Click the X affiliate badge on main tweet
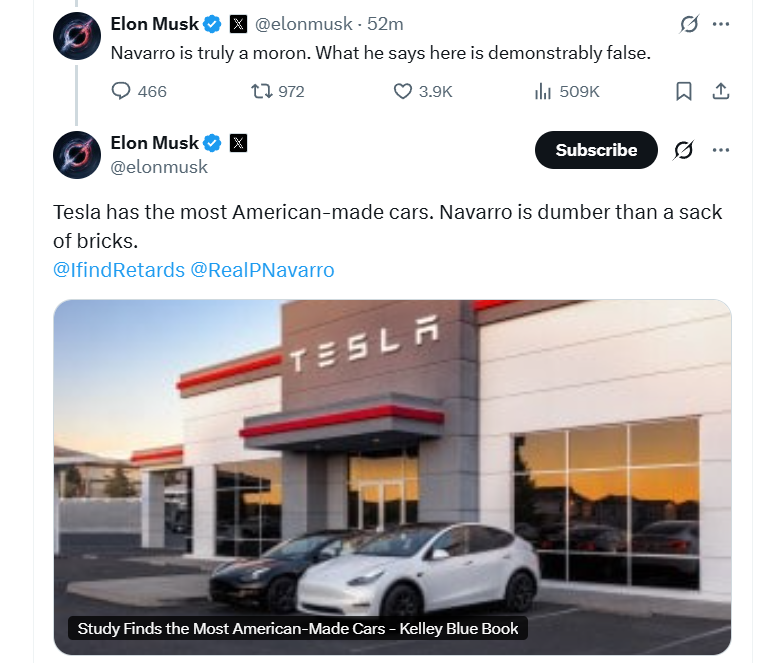Viewport: 757px width, 663px height. (238, 143)
